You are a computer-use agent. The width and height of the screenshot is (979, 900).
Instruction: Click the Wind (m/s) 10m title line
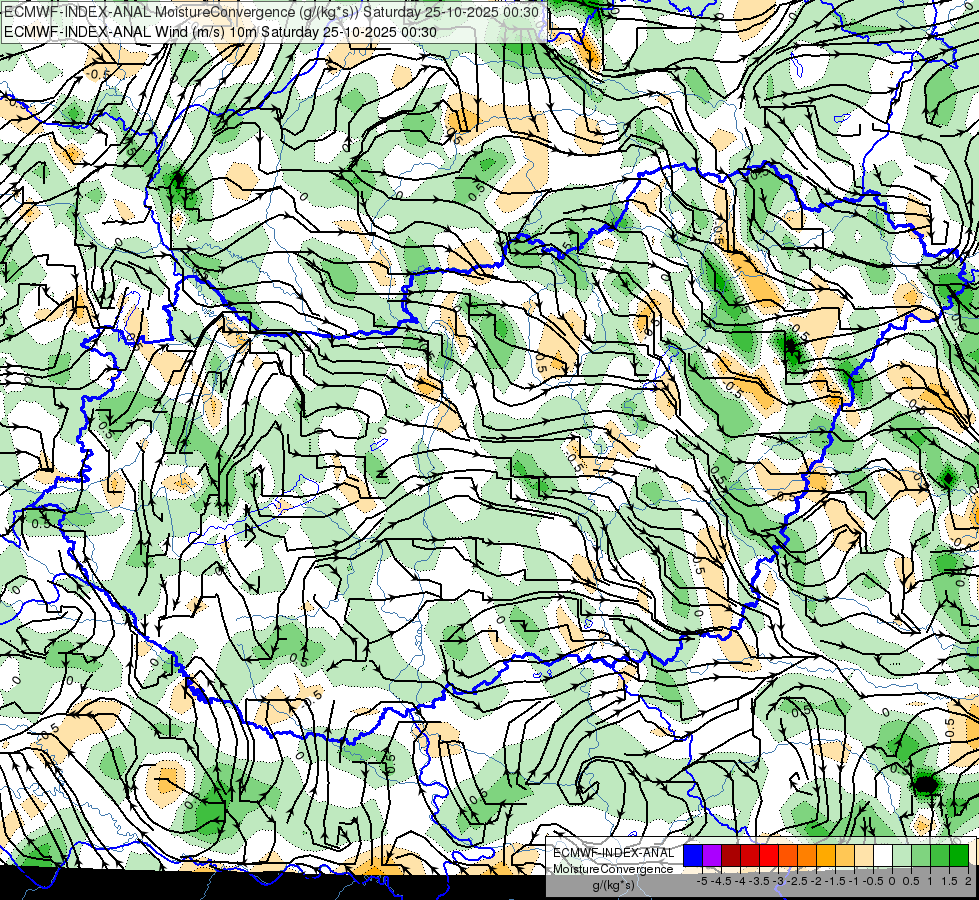(x=220, y=32)
